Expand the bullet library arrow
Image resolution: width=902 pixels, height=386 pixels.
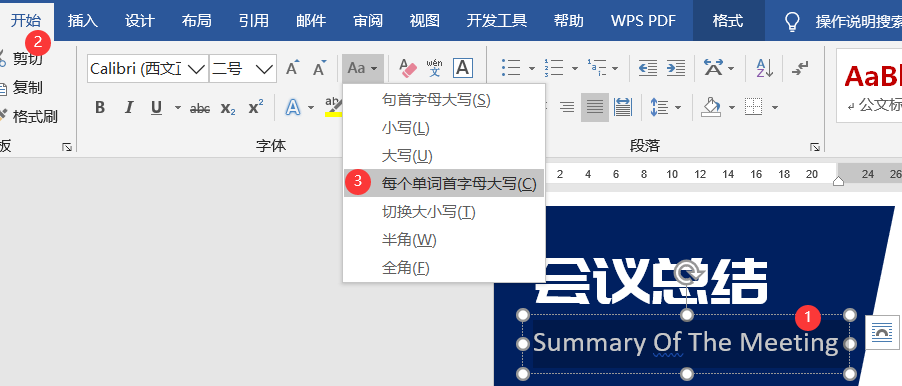tap(532, 68)
